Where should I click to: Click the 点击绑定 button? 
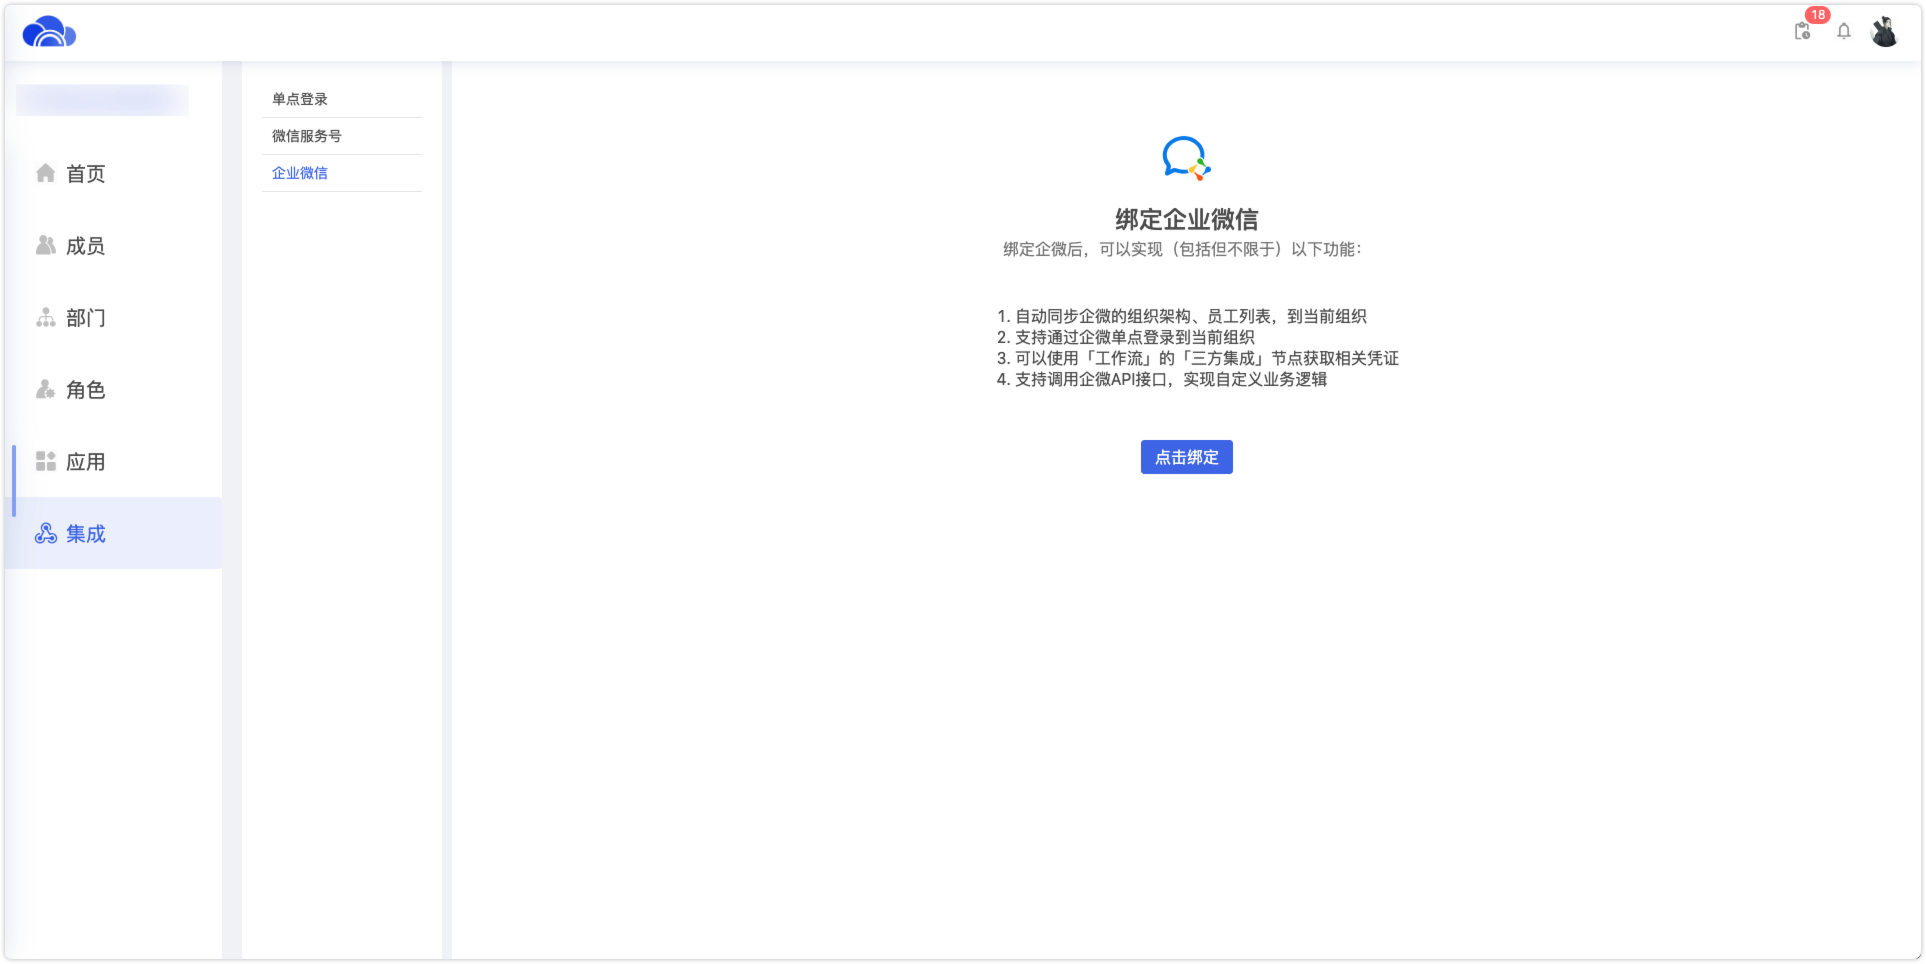point(1186,457)
